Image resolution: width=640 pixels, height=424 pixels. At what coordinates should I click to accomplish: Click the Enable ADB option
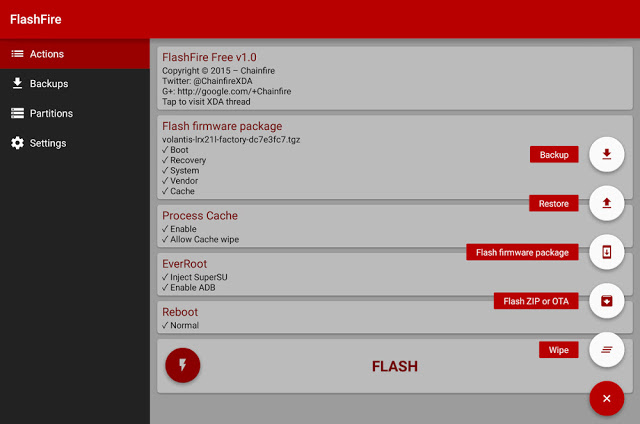tap(189, 287)
